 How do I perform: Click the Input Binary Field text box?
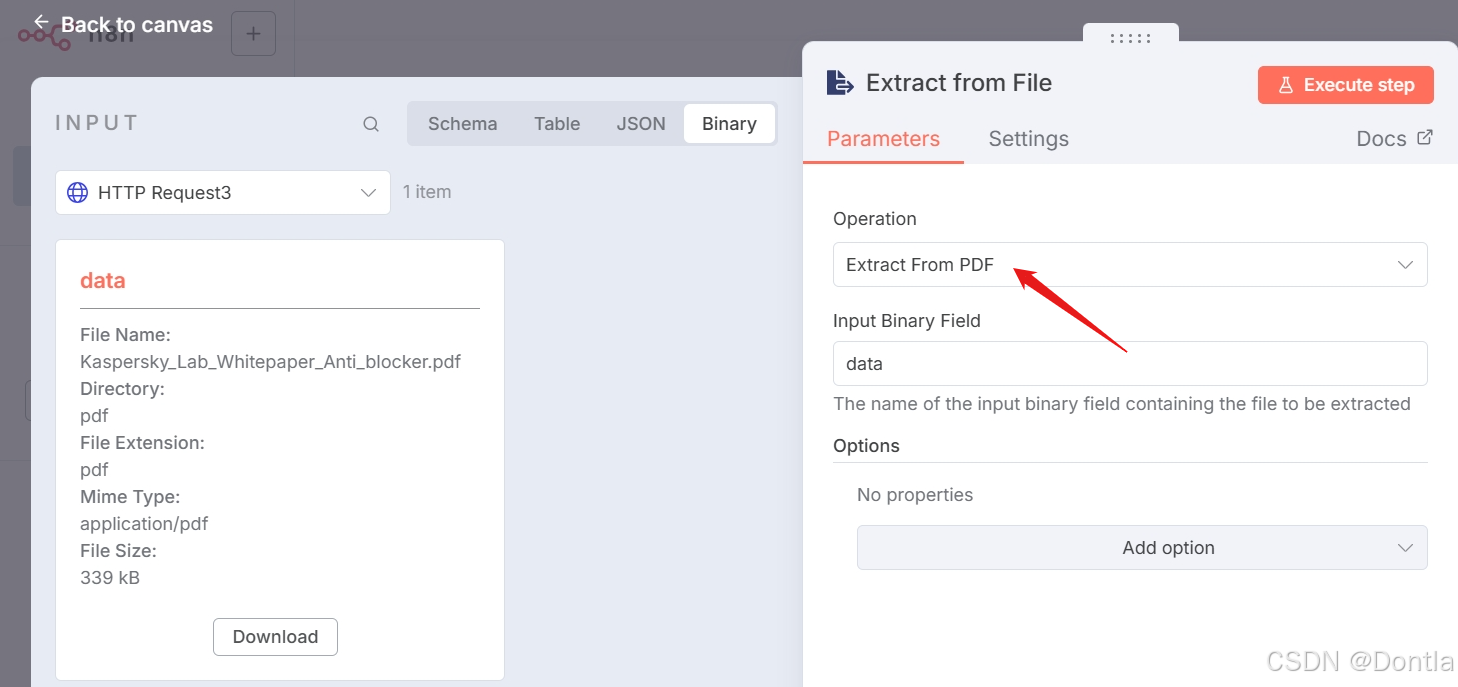[1130, 364]
